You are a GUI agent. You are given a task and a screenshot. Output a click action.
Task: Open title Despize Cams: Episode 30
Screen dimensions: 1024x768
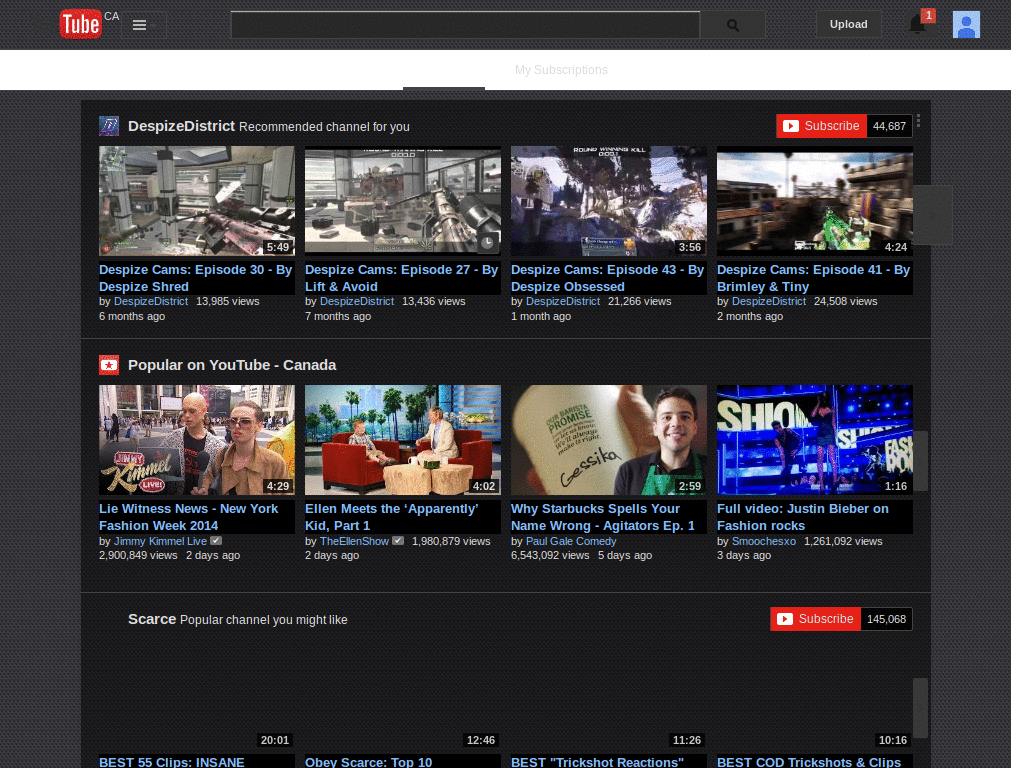pyautogui.click(x=195, y=278)
